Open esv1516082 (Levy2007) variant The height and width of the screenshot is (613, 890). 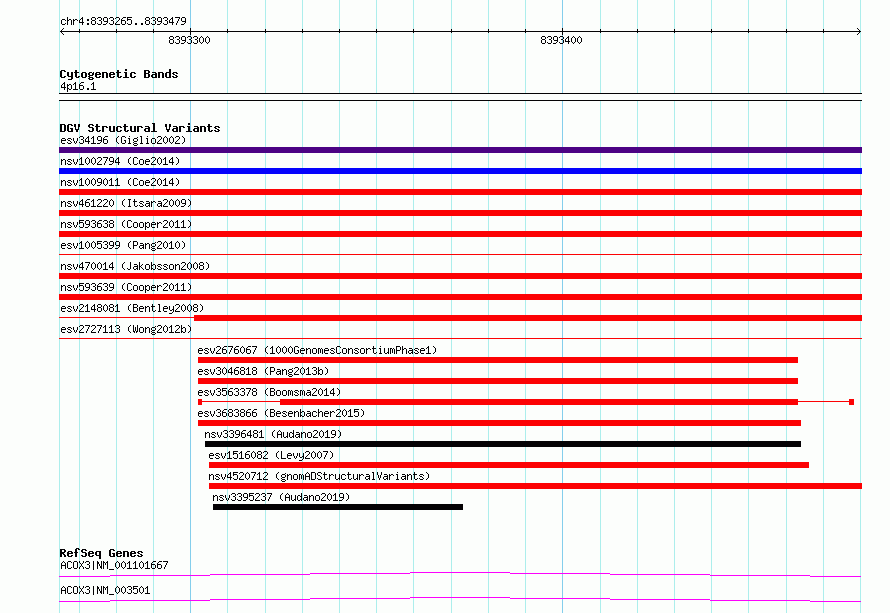[271, 455]
